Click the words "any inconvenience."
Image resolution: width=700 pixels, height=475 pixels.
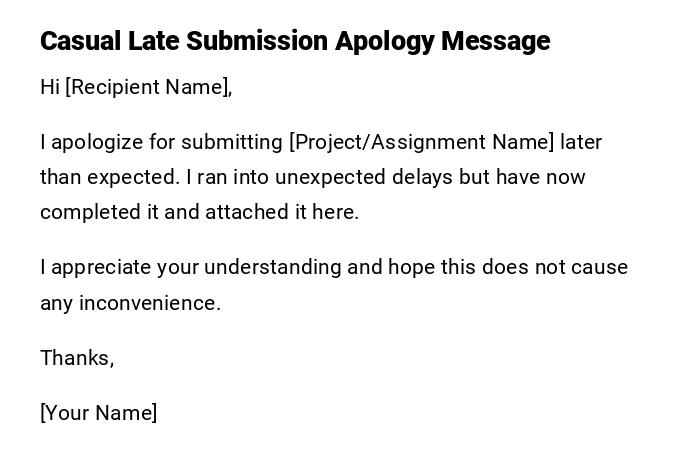coord(130,303)
